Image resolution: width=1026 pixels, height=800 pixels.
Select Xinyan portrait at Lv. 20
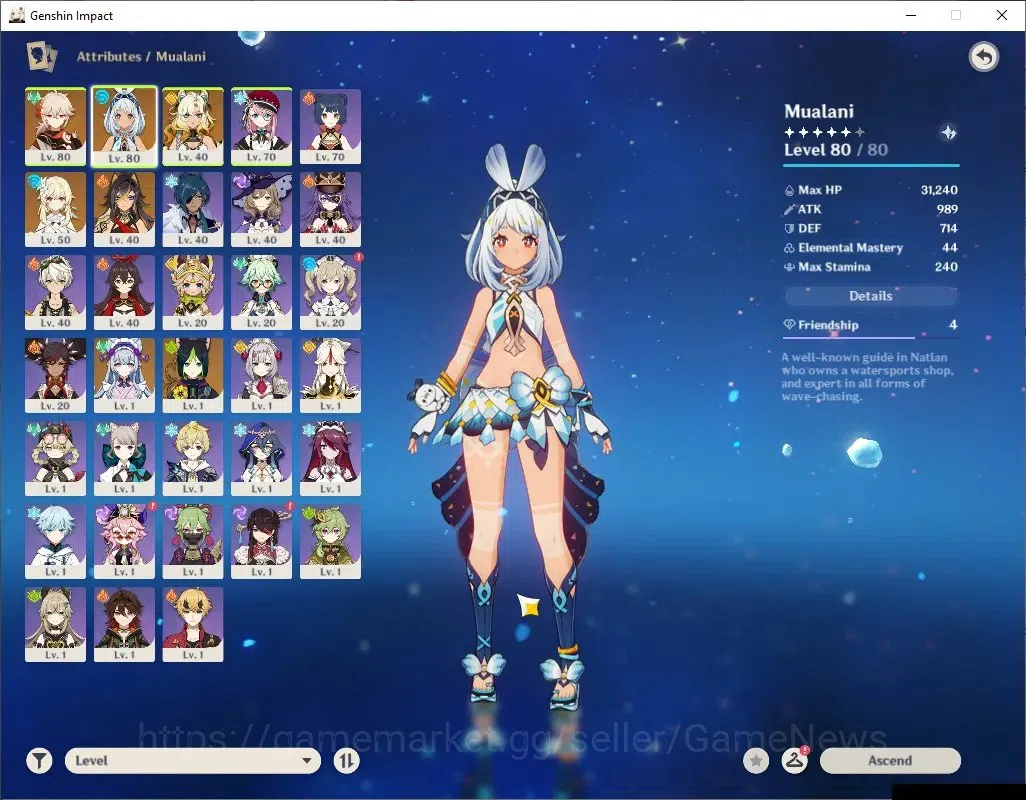click(x=56, y=375)
